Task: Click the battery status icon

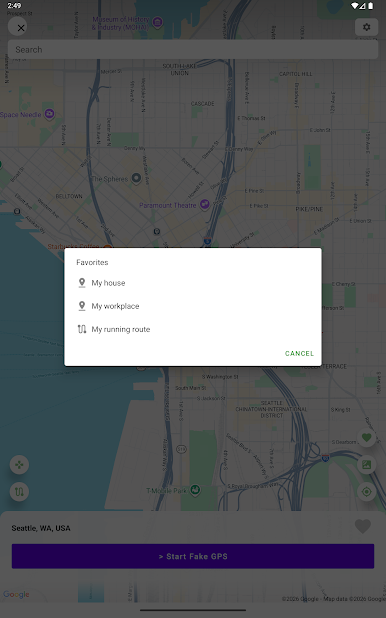Action: [371, 6]
